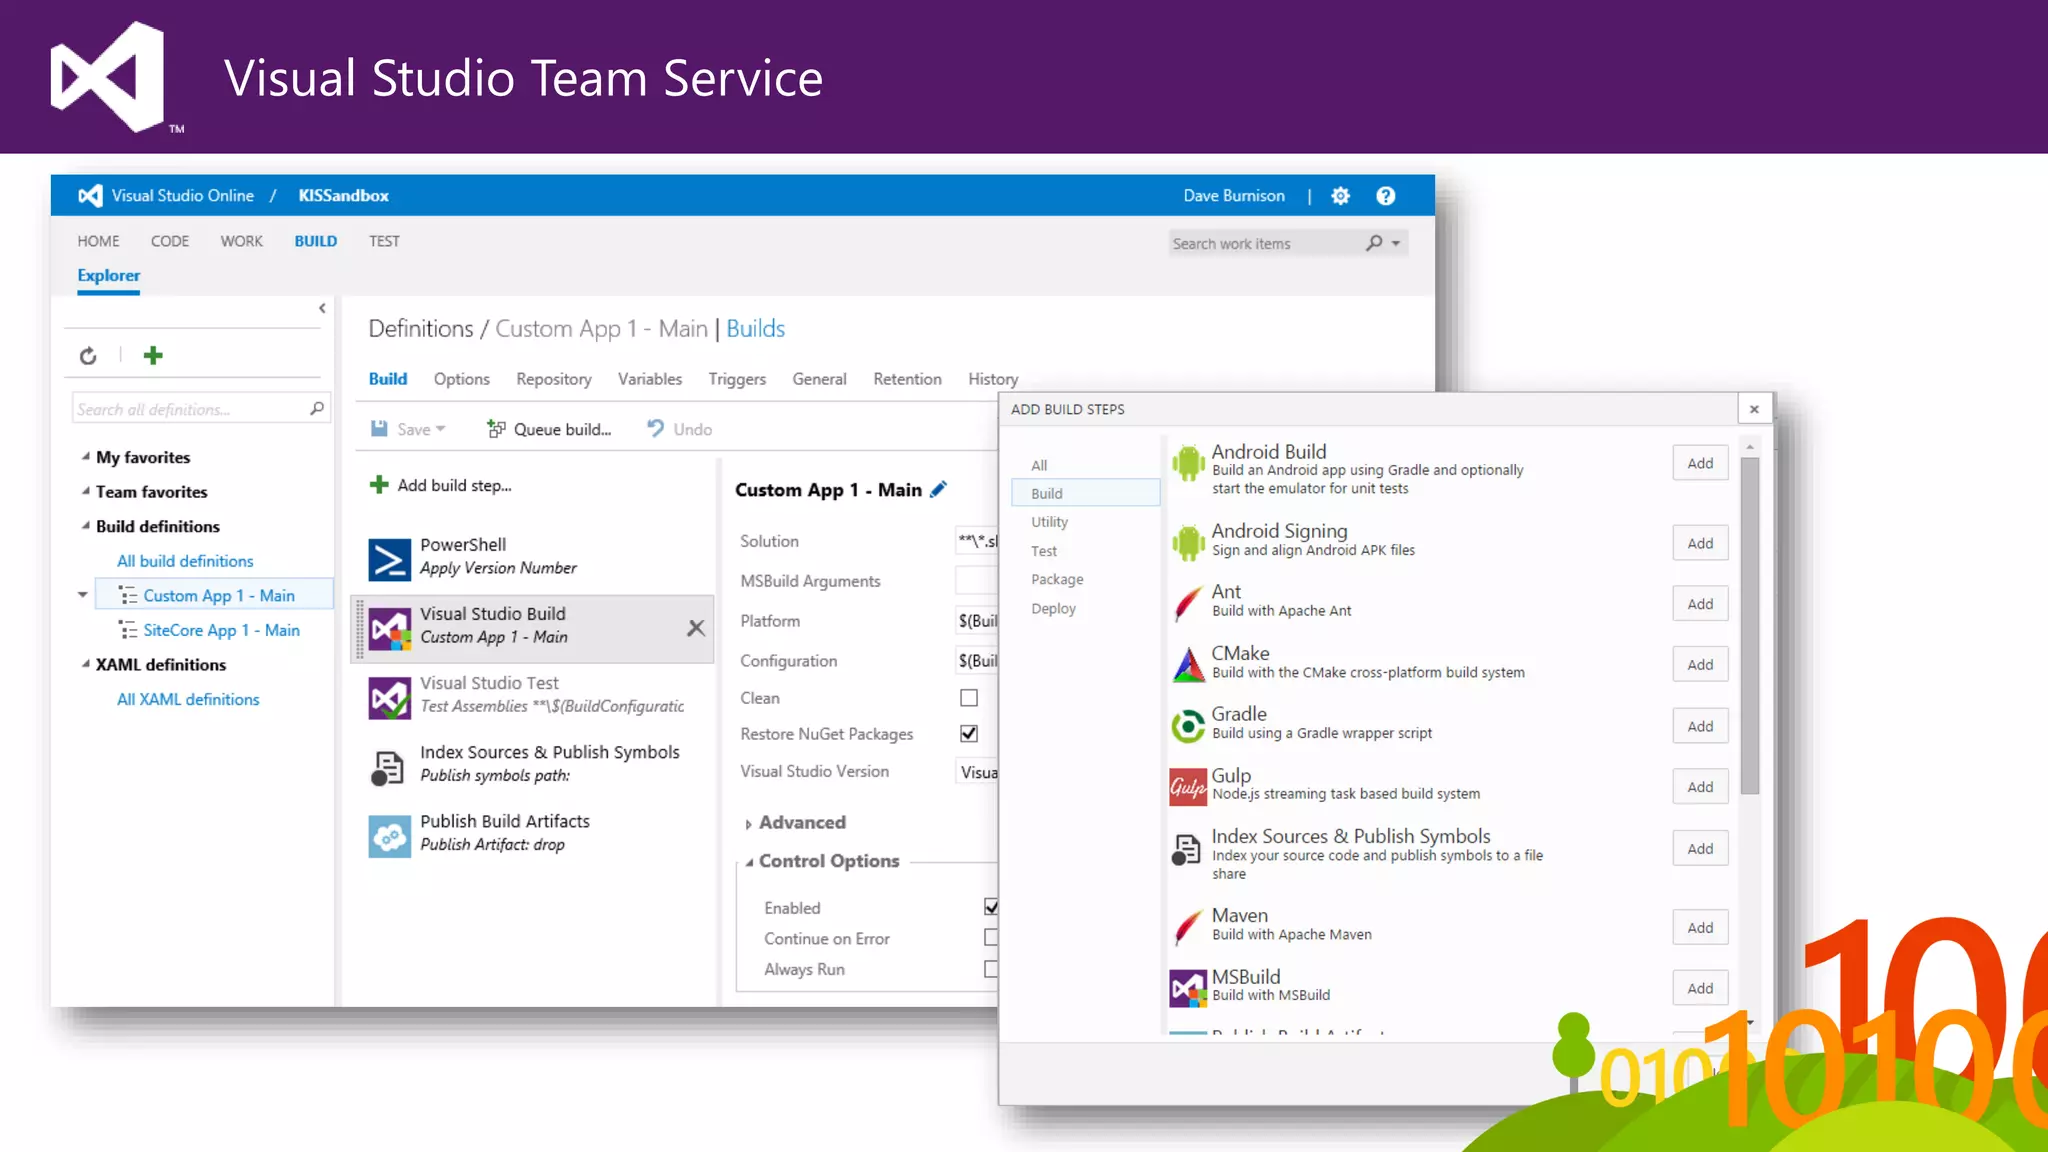Check Always Run
Screen dimensions: 2048x1152
[x=991, y=969]
